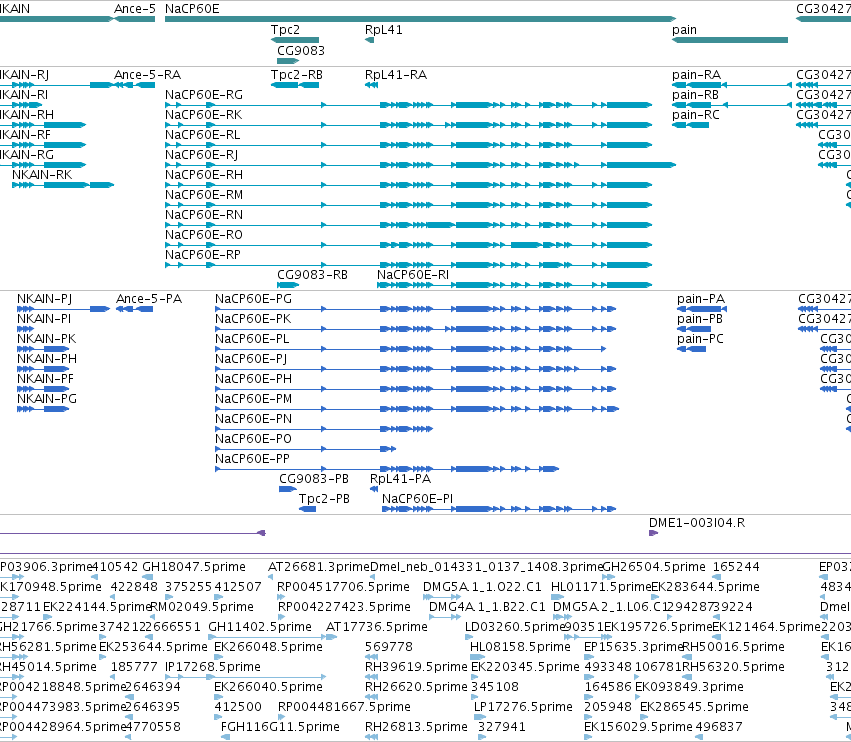The height and width of the screenshot is (742, 851).
Task: Click transcript label NaCP60E-RJ
Action: coord(201,155)
